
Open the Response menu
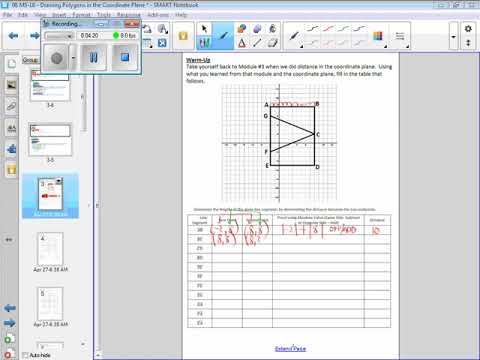[128, 15]
